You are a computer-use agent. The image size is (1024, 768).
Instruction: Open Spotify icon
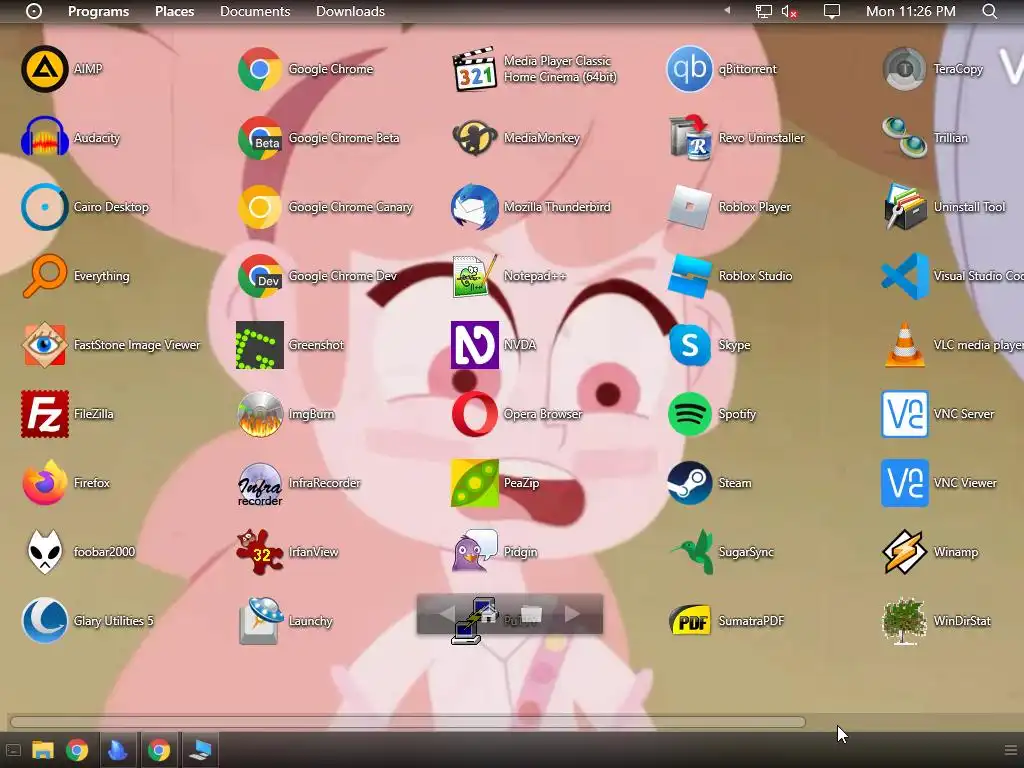coord(690,414)
